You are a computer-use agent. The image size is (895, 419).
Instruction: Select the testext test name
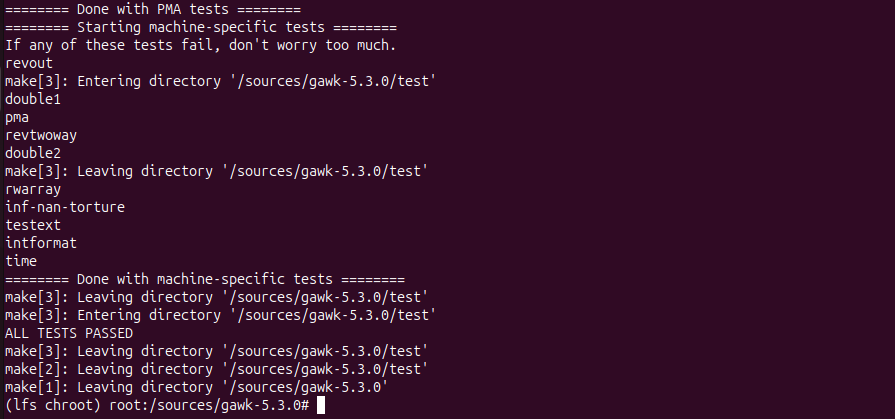[x=33, y=225]
